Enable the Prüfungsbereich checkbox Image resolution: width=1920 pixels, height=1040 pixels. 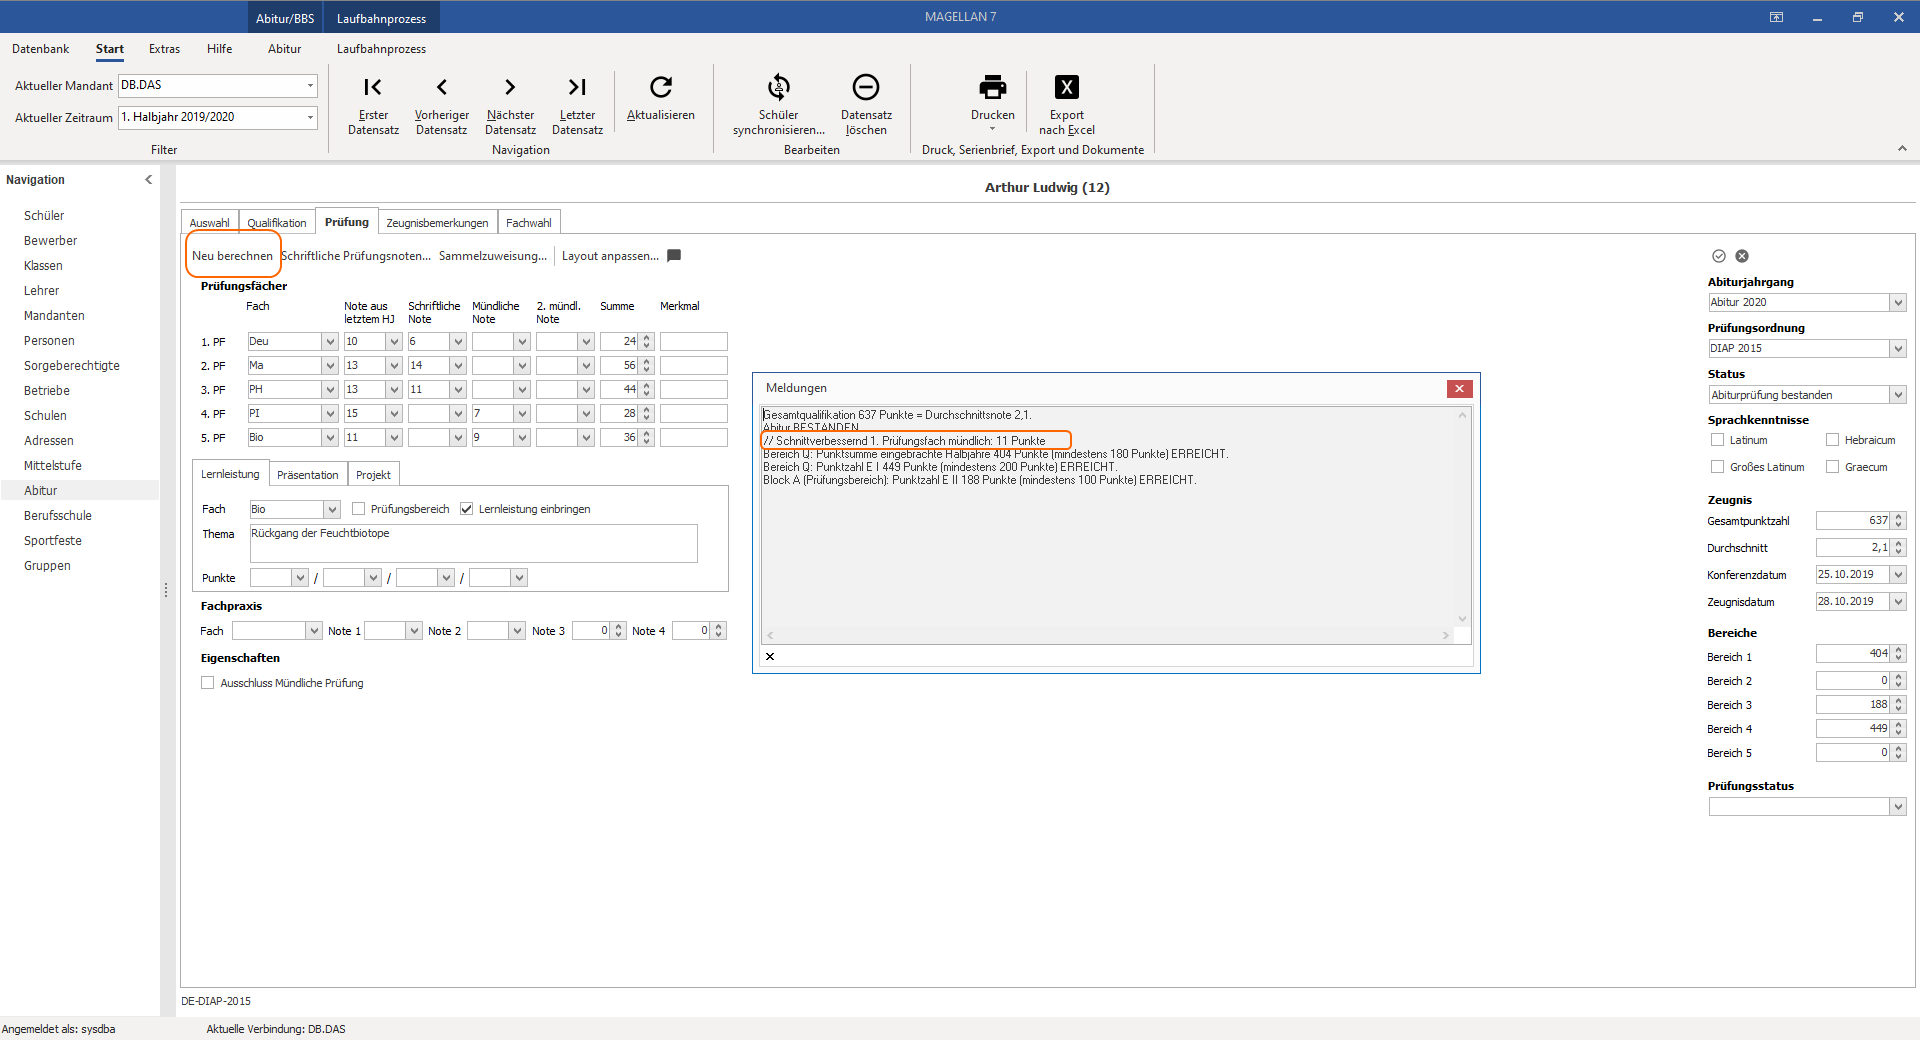359,509
